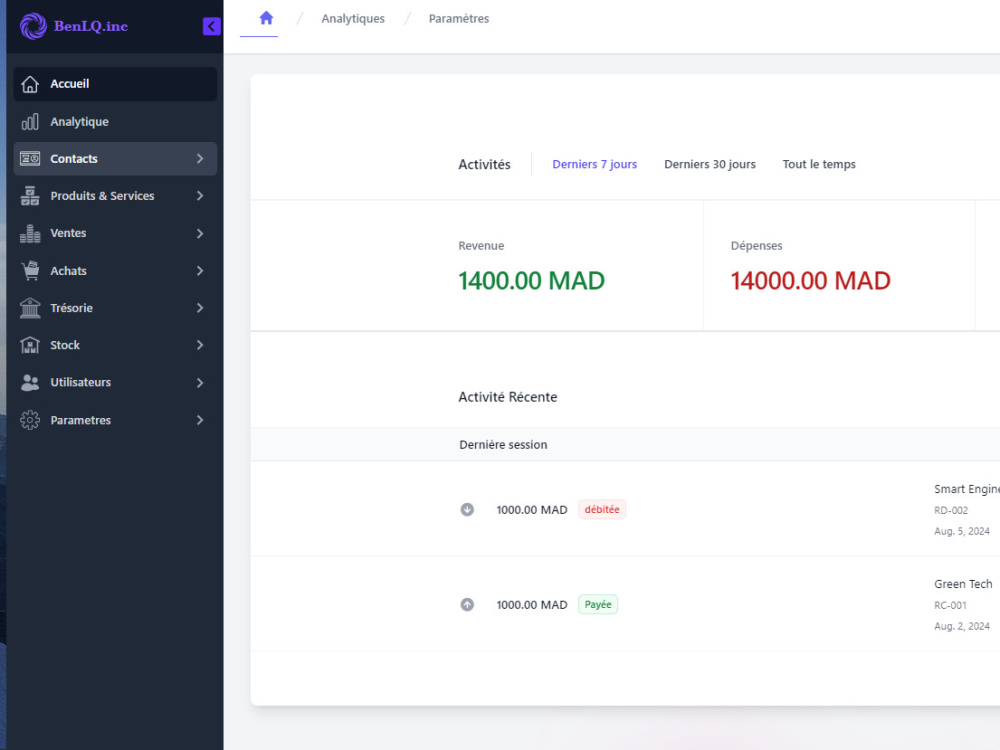Click the Activité Récente heading
Screen dimensions: 1000x750
point(508,397)
